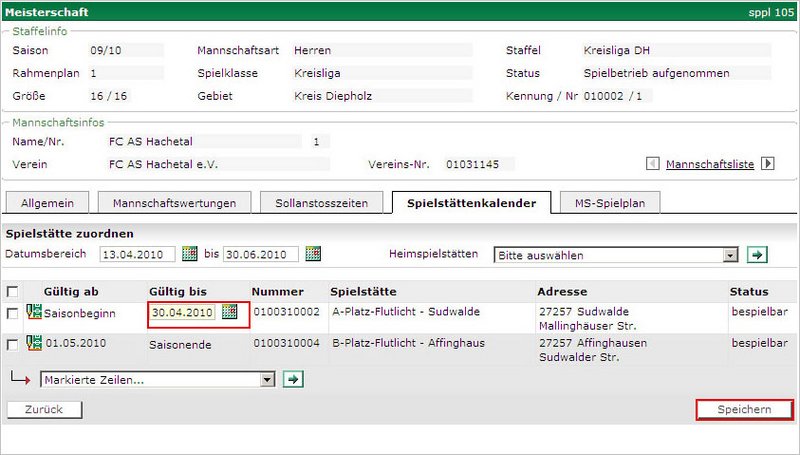Click the Gültig bis date field 30.04.2010
The height and width of the screenshot is (455, 800).
click(182, 313)
